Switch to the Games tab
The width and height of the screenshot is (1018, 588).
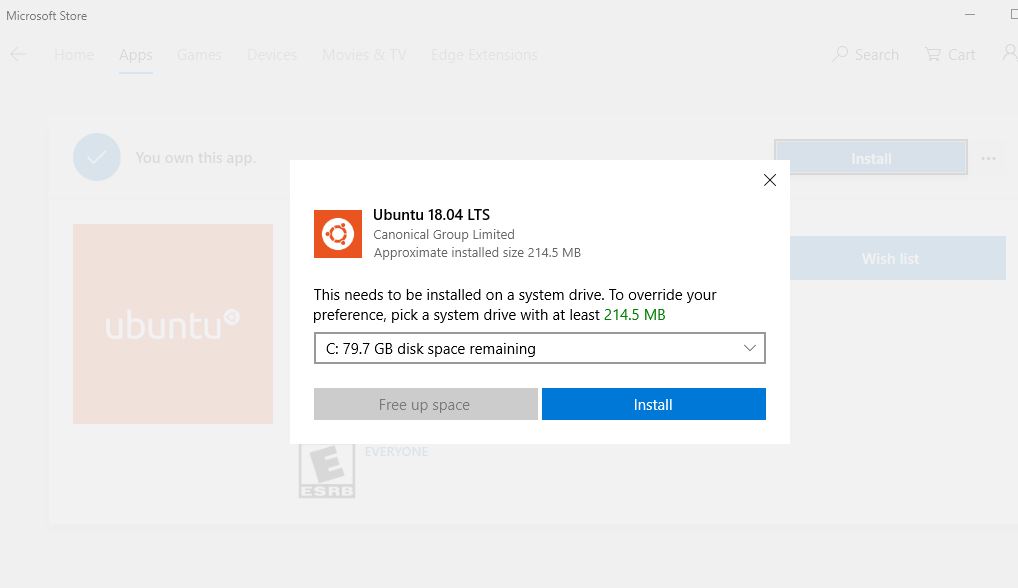pyautogui.click(x=199, y=55)
